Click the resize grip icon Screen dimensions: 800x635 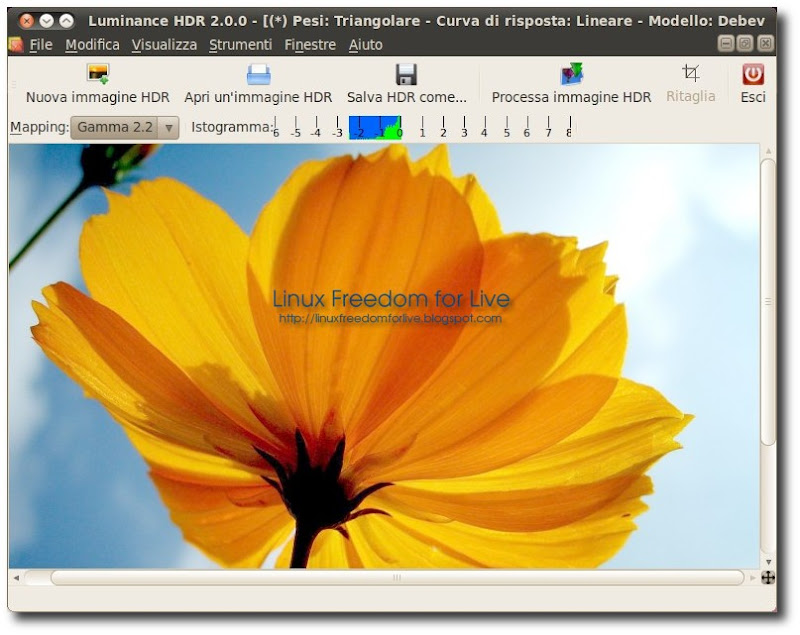click(766, 577)
